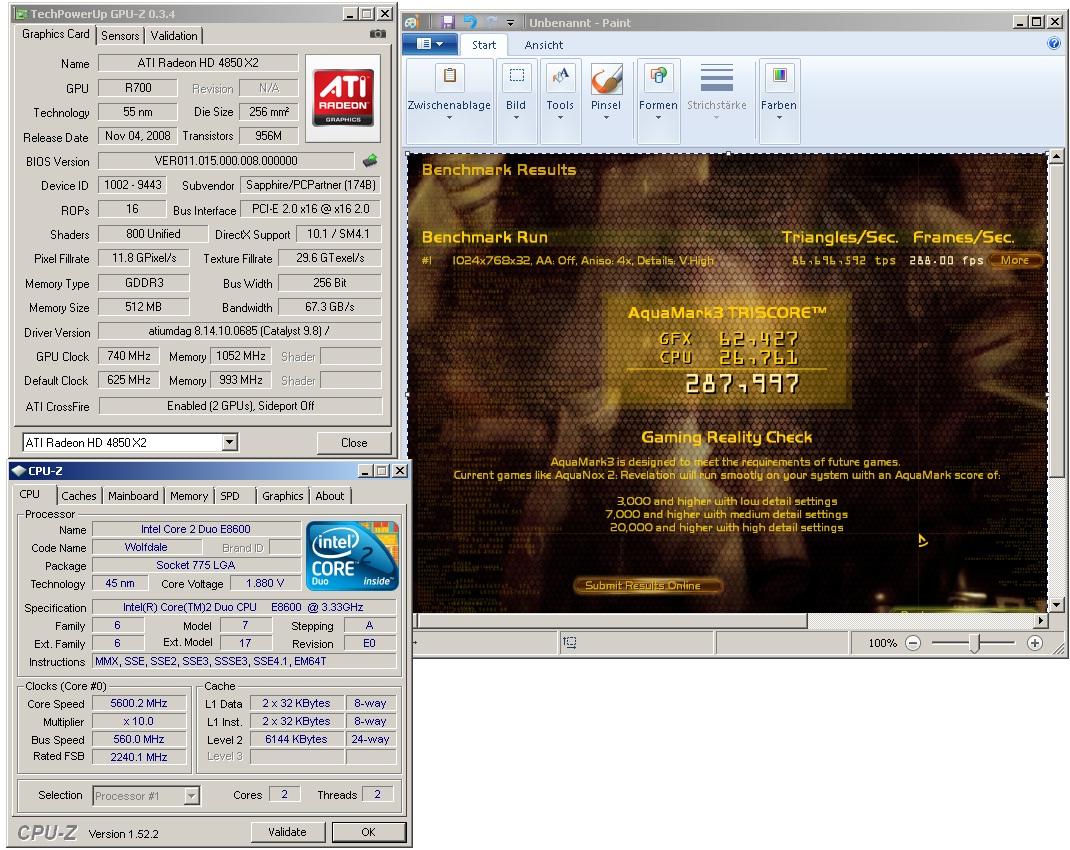Click the Formen shapes icon in Paint
The image size is (1070, 850).
[x=659, y=76]
